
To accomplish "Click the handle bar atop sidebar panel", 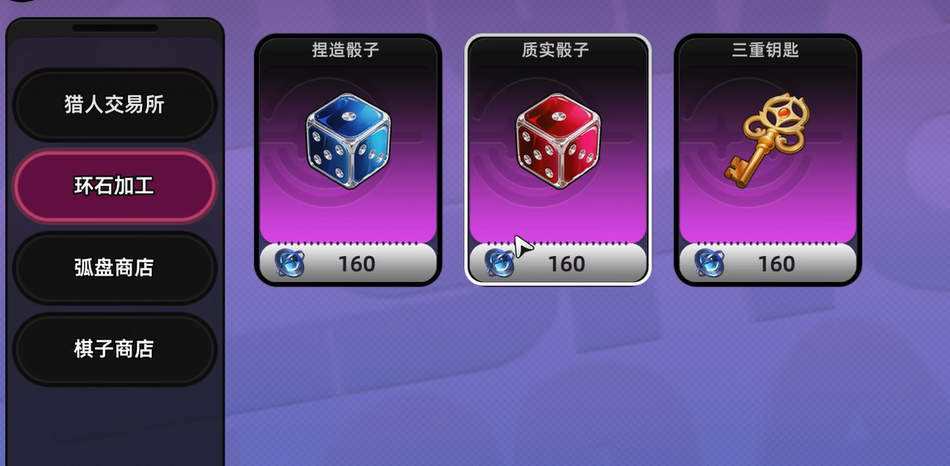I will pyautogui.click(x=115, y=28).
